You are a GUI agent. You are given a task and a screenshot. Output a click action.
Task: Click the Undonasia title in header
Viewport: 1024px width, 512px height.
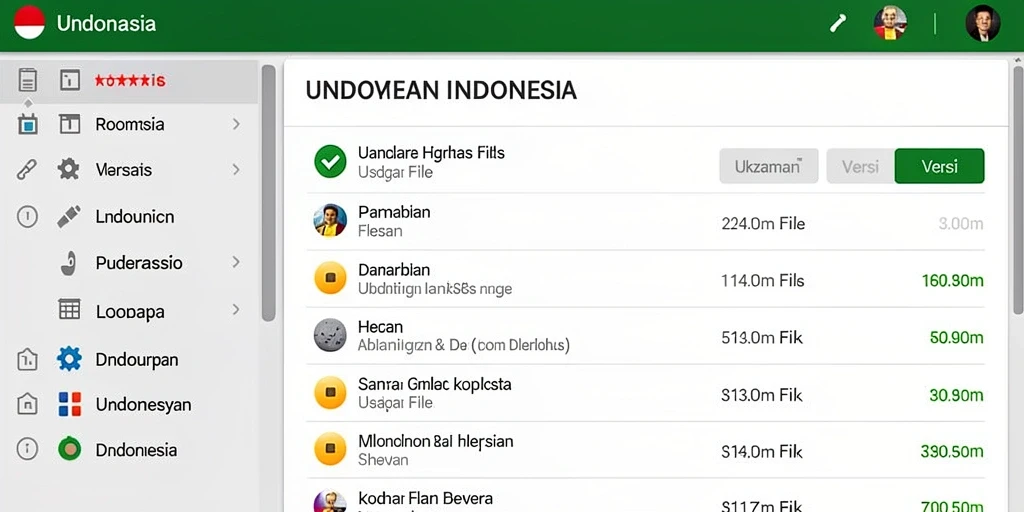106,24
